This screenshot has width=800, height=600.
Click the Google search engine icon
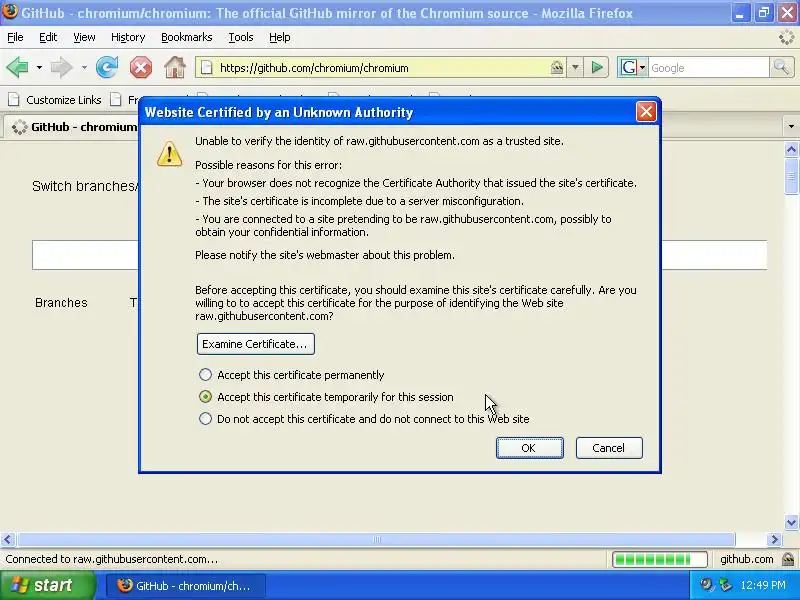(629, 67)
